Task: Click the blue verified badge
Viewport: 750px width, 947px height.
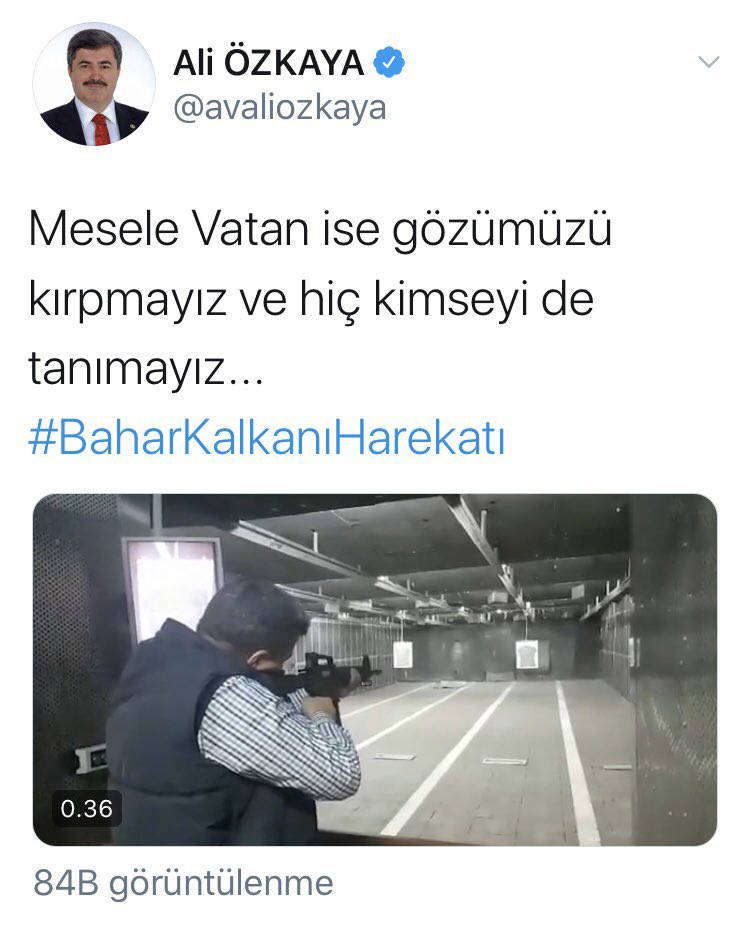Action: tap(389, 62)
